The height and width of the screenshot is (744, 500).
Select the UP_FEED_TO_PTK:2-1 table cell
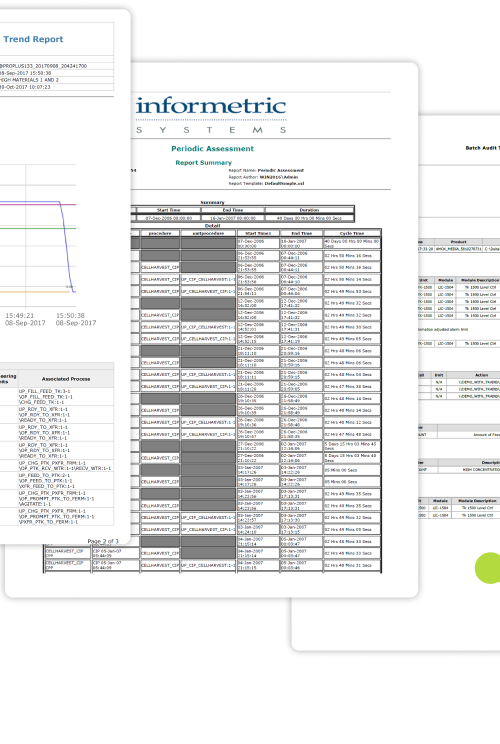click(x=66, y=481)
